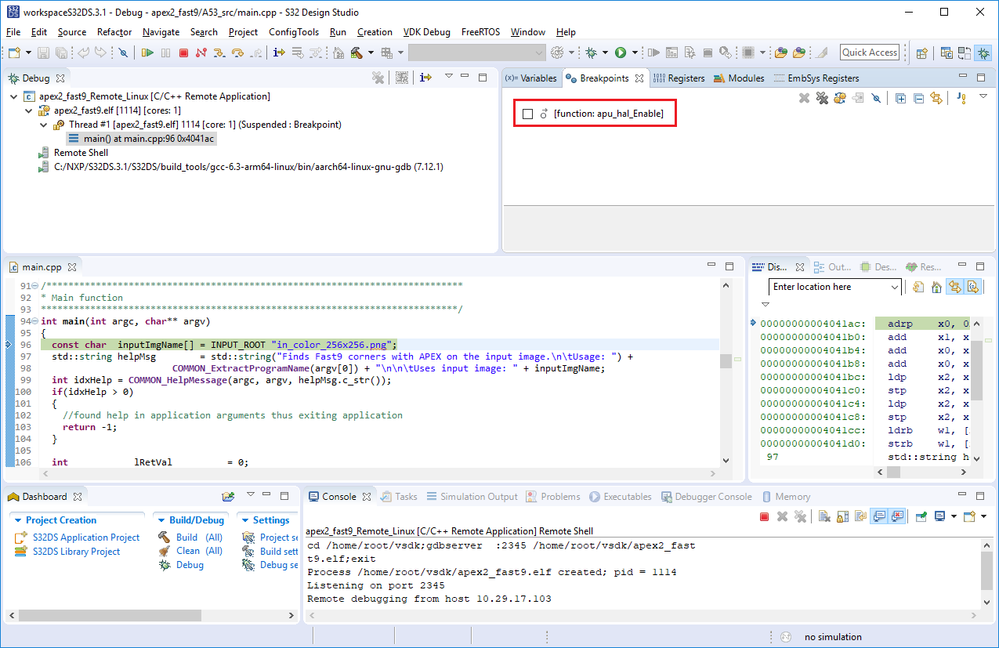This screenshot has height=648, width=999.
Task: Toggle Link with Active Debug Context in Disassembly
Action: pyautogui.click(x=954, y=287)
